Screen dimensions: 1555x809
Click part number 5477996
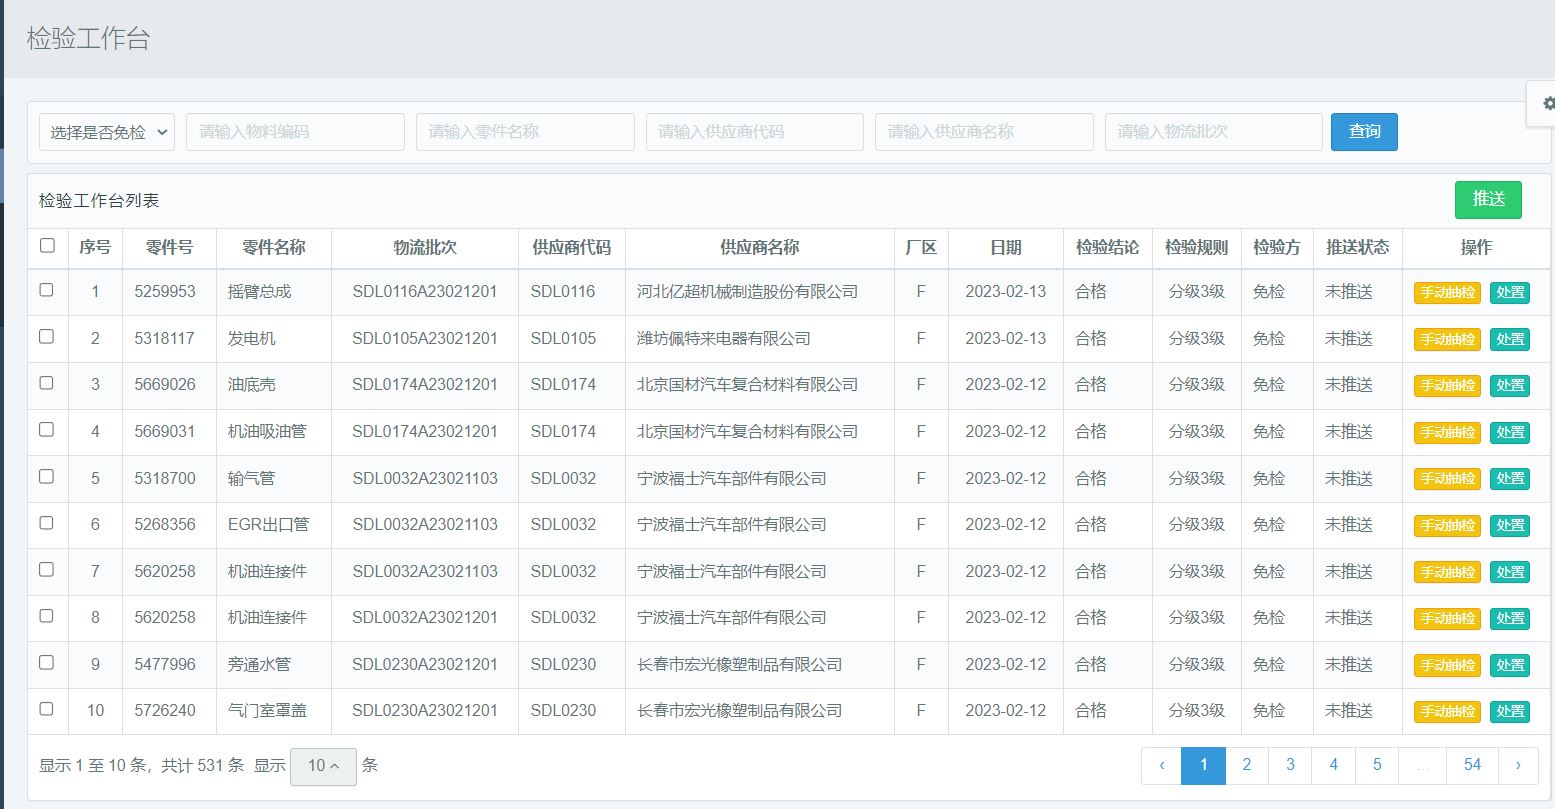coord(165,664)
